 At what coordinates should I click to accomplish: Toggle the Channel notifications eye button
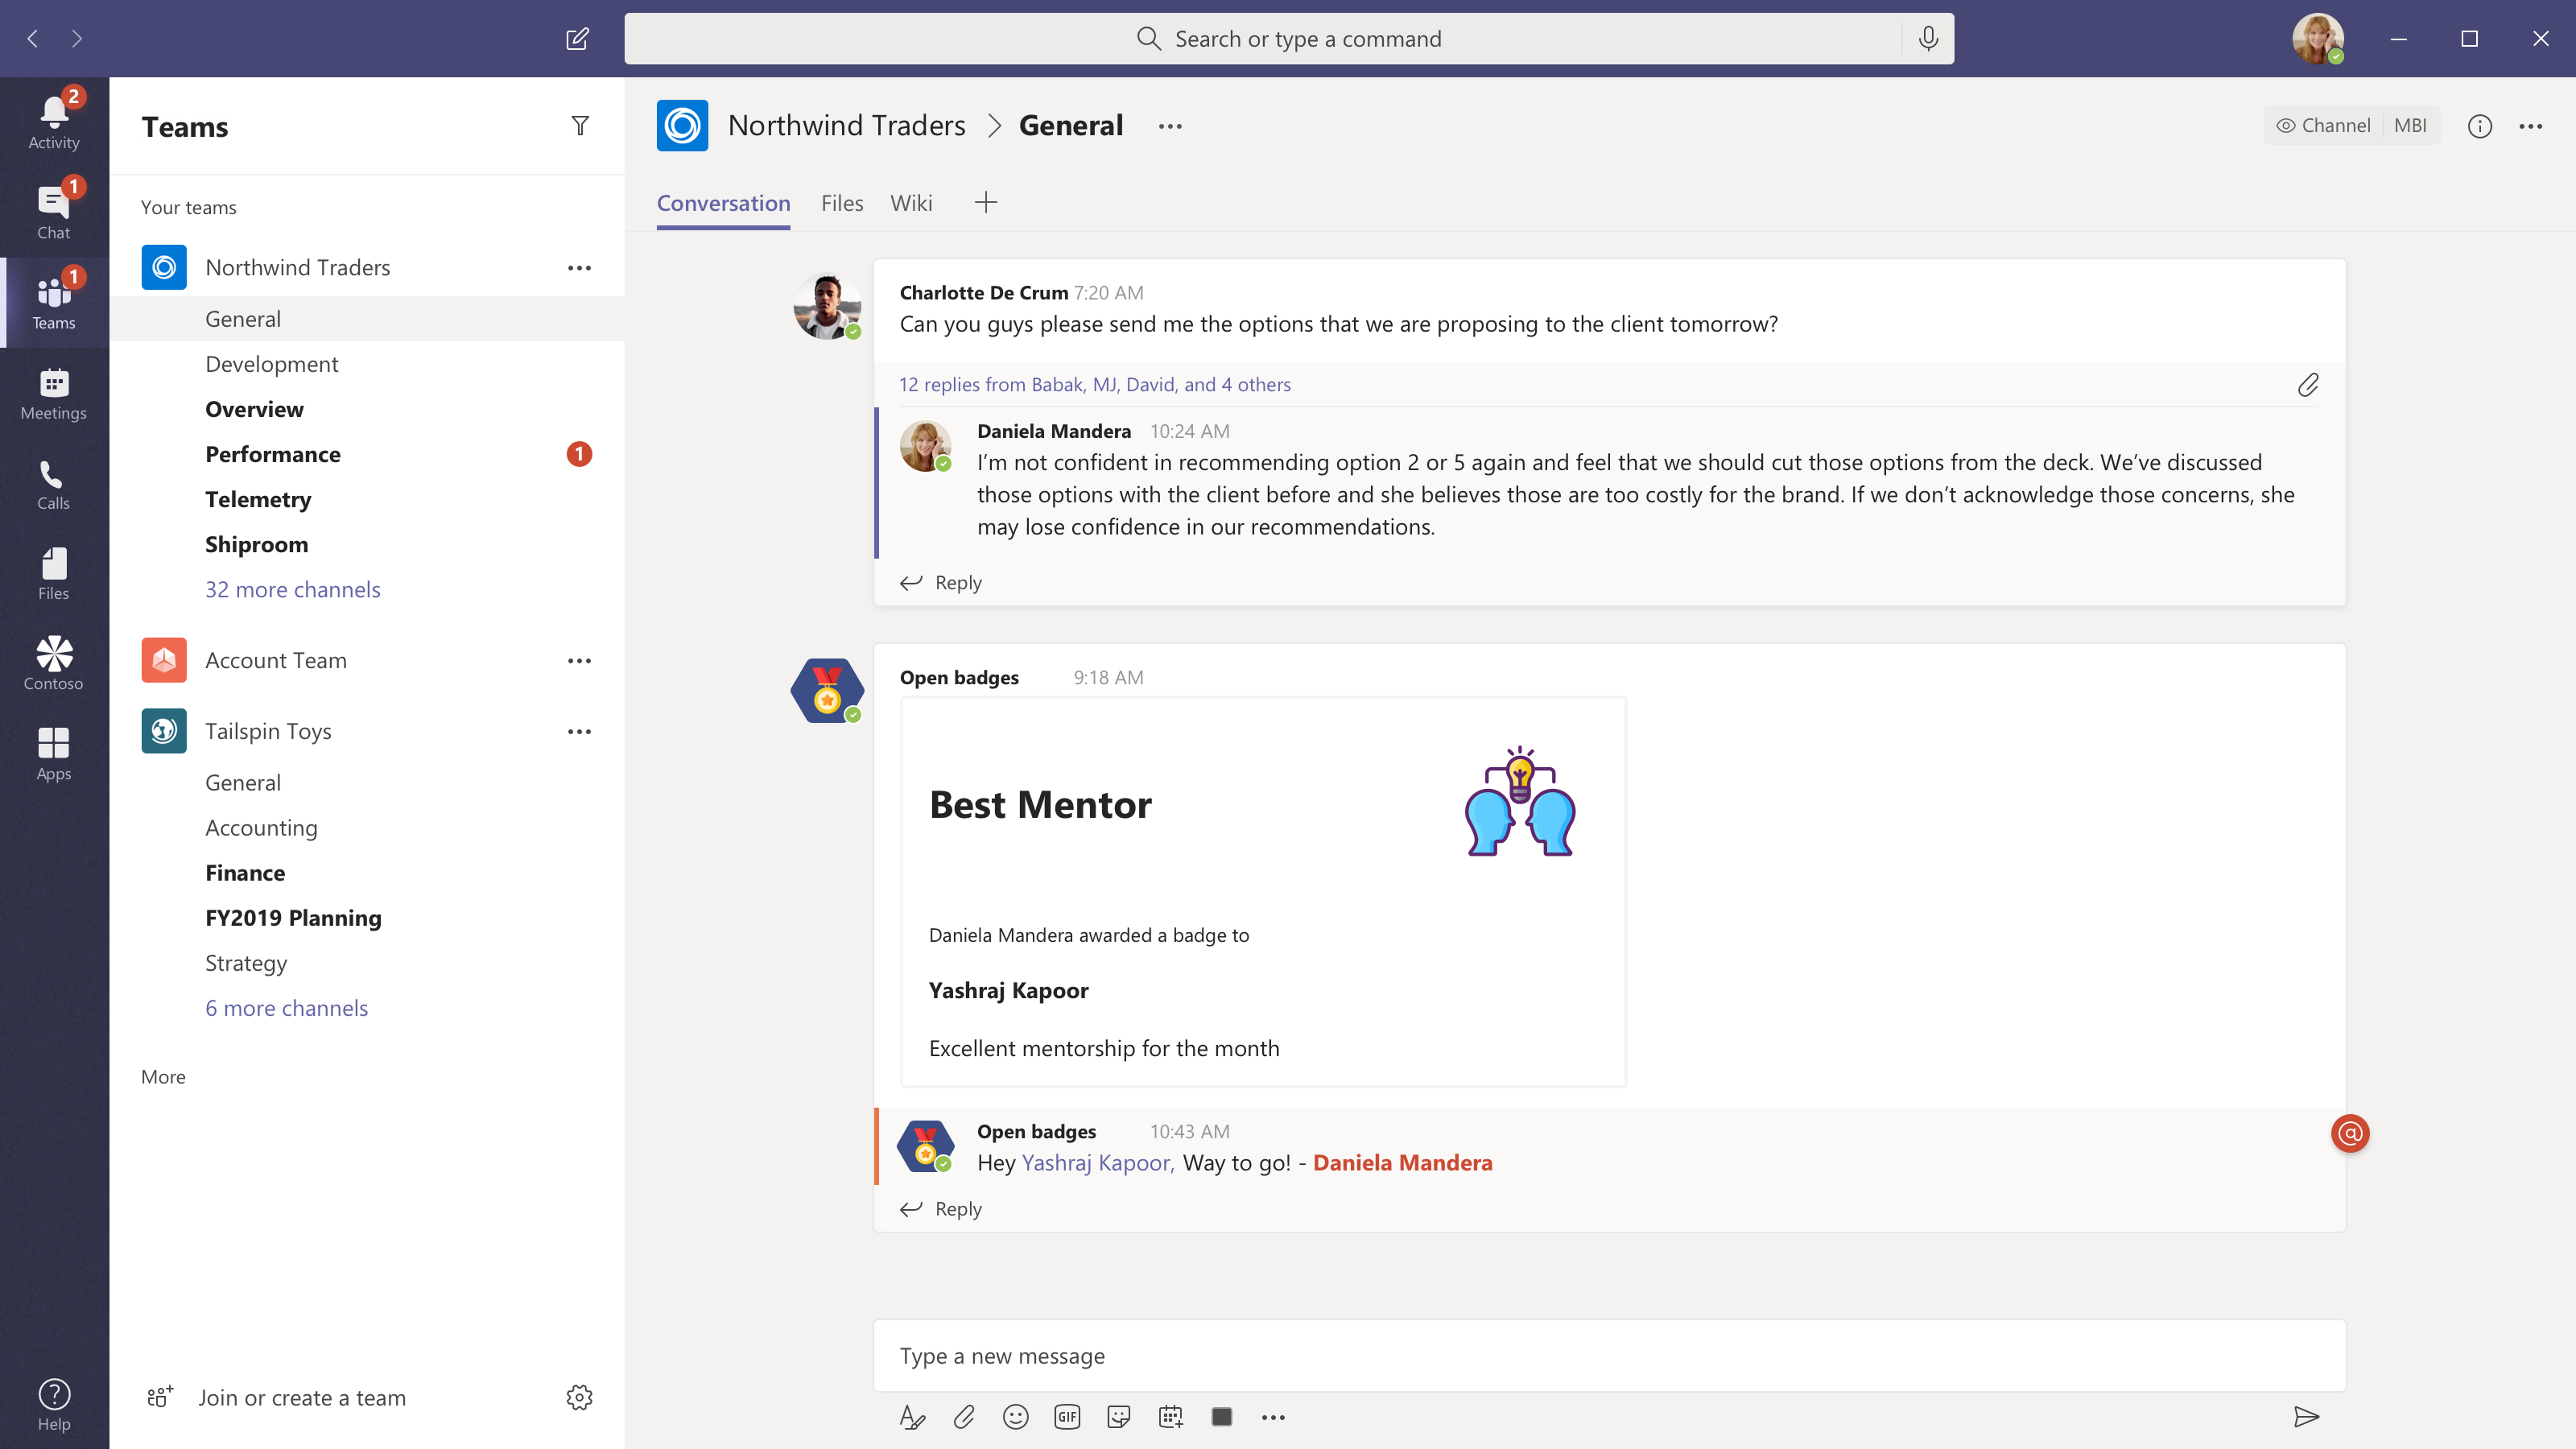(2323, 126)
